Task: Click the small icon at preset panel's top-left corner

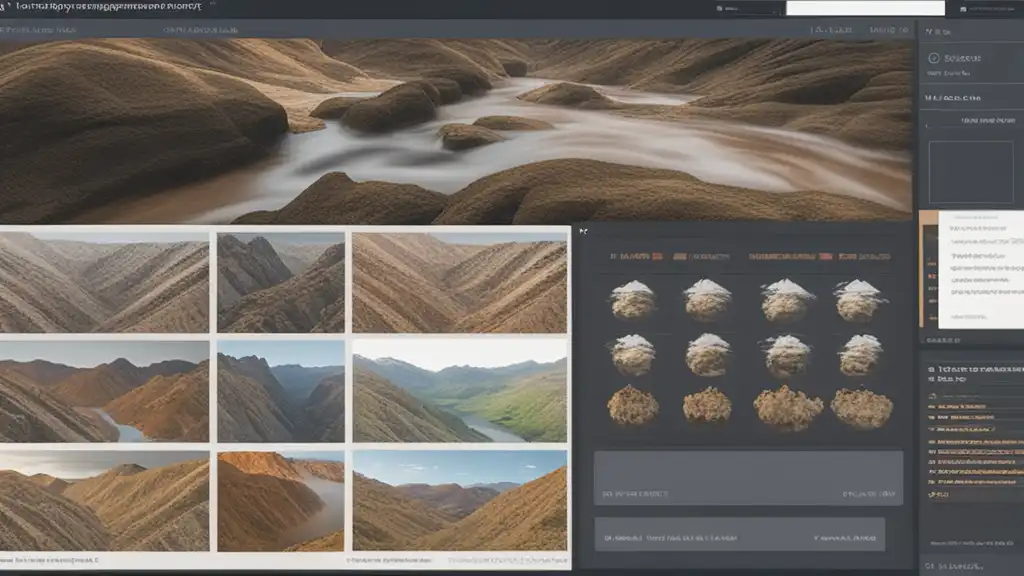Action: 585,232
